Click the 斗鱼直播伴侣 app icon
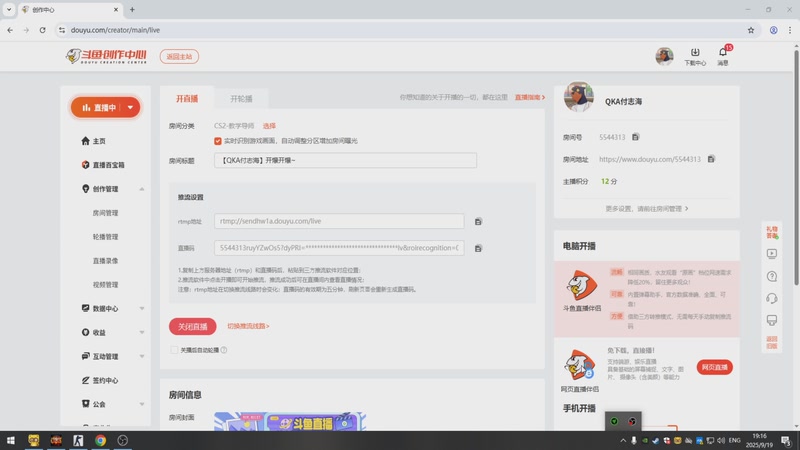This screenshot has height=450, width=800. 582,285
